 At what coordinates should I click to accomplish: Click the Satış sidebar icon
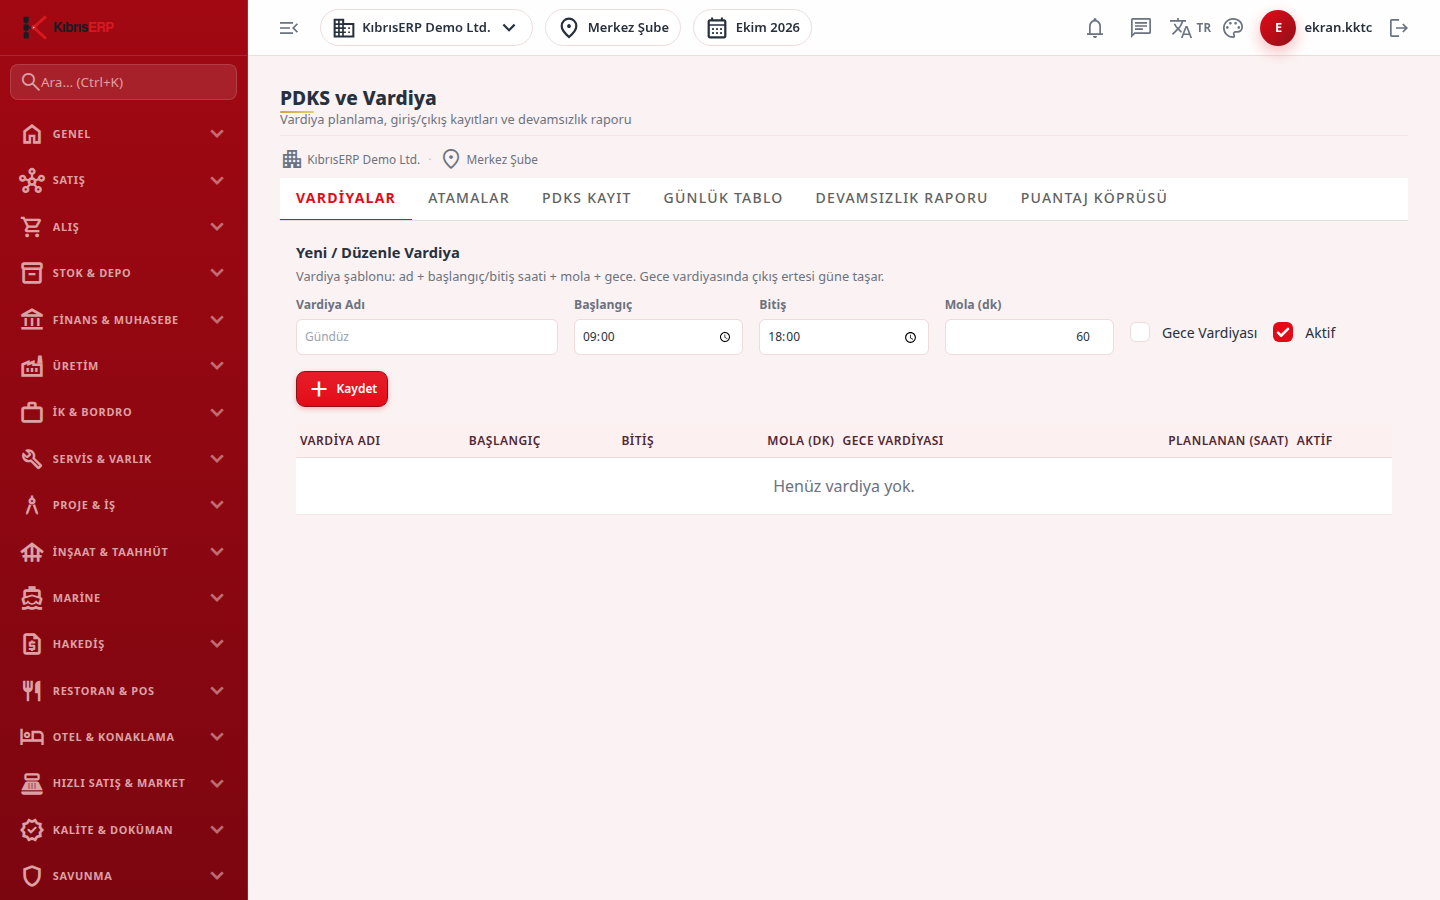click(32, 180)
